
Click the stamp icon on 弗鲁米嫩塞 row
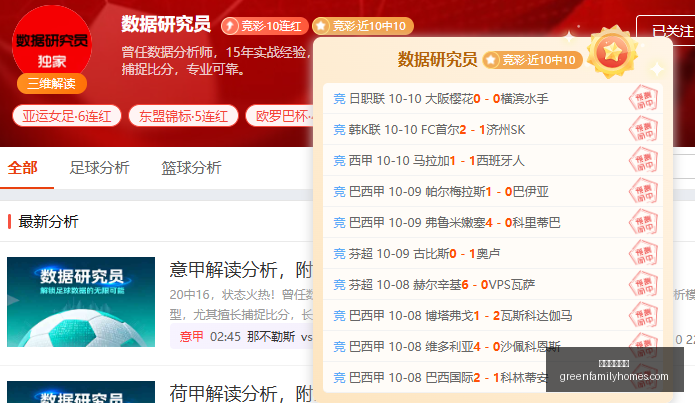click(x=644, y=222)
